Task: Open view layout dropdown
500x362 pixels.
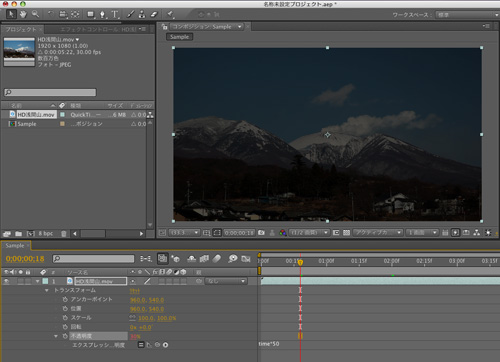Action: click(x=422, y=233)
